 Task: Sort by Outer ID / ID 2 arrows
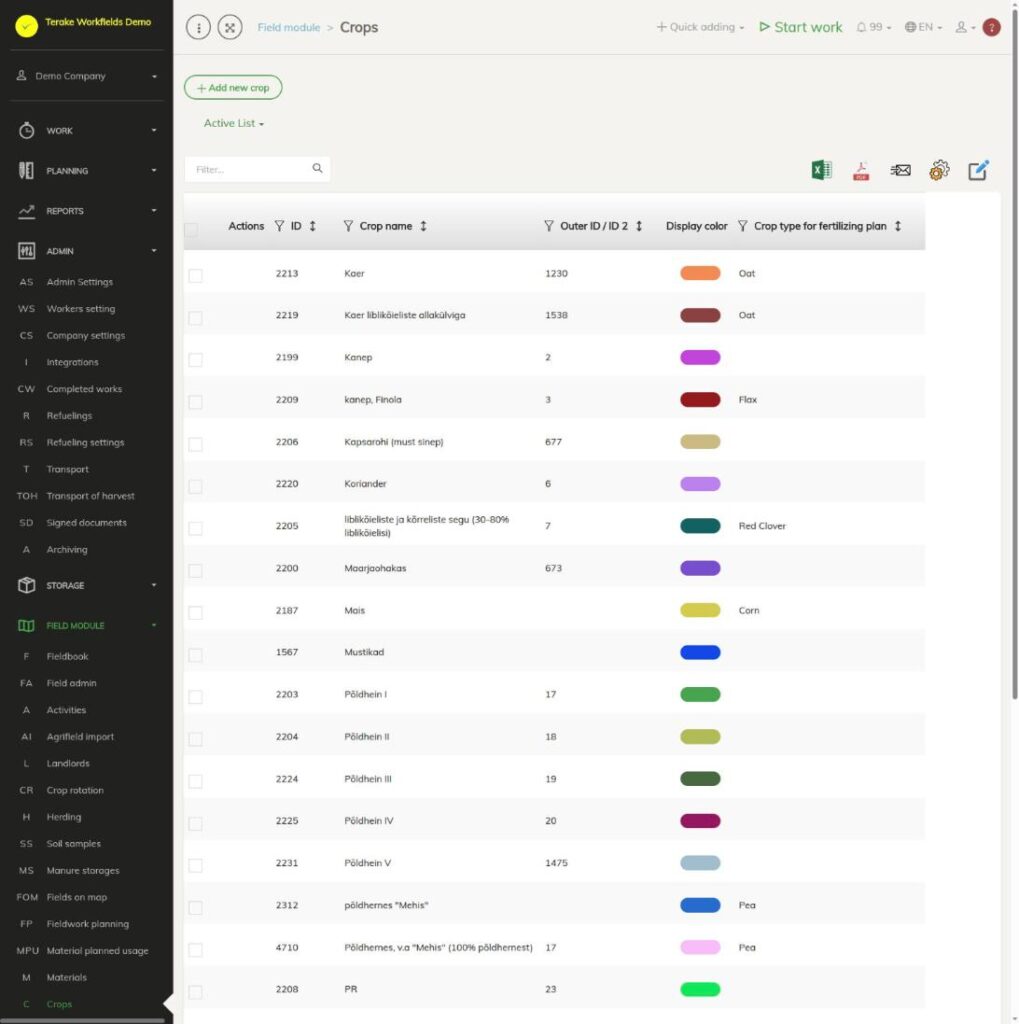[639, 226]
